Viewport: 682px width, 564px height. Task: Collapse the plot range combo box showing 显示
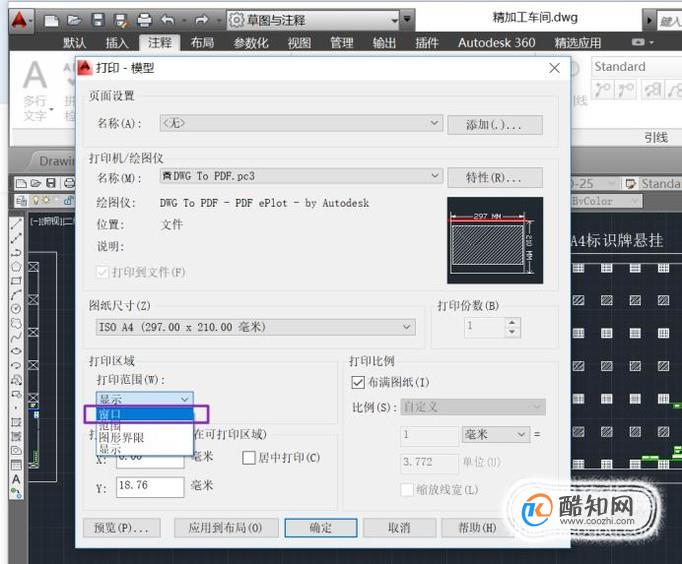click(x=145, y=399)
